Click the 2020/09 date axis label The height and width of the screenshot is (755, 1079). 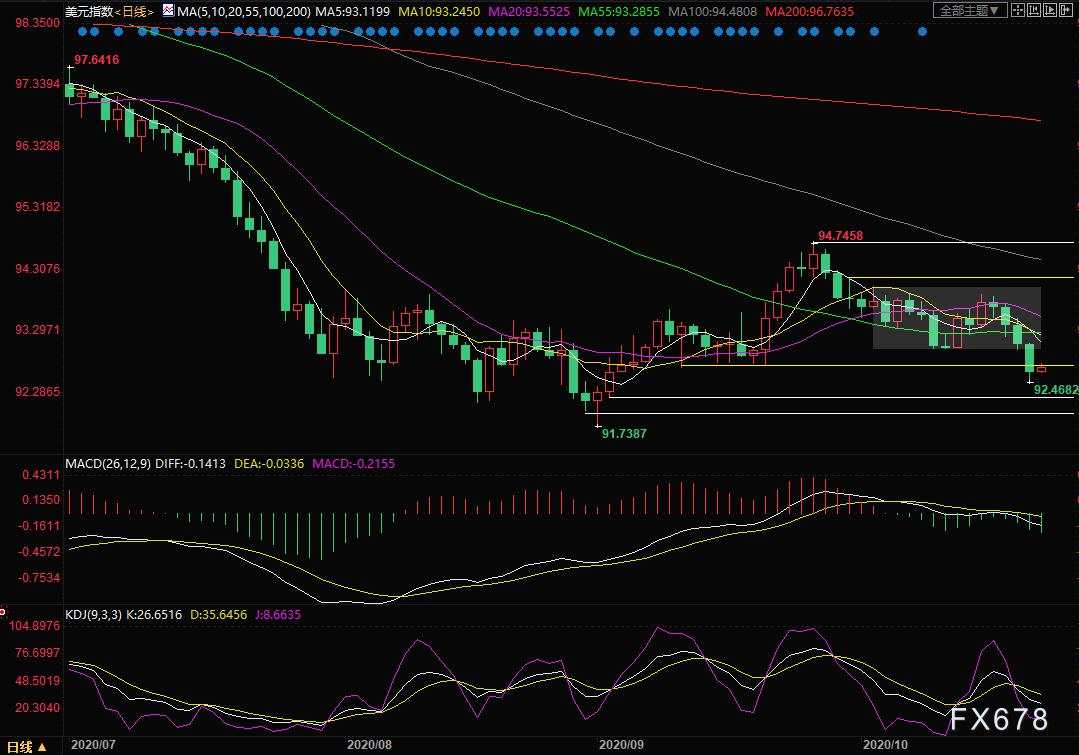pos(621,745)
